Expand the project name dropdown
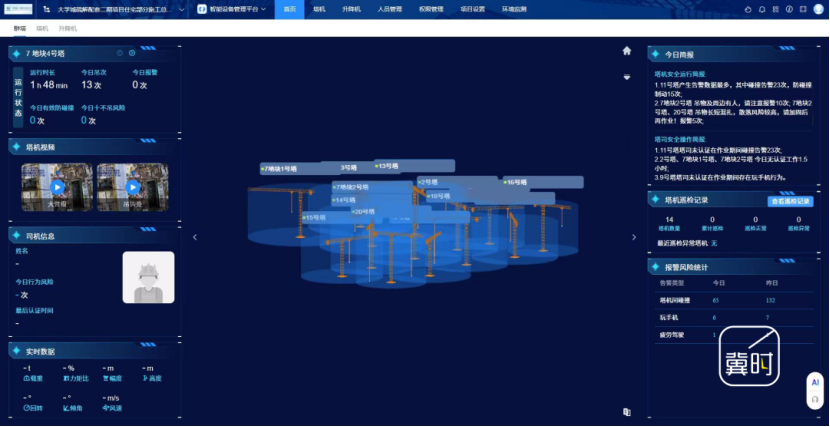Viewport: 830px width, 427px height. 180,9
